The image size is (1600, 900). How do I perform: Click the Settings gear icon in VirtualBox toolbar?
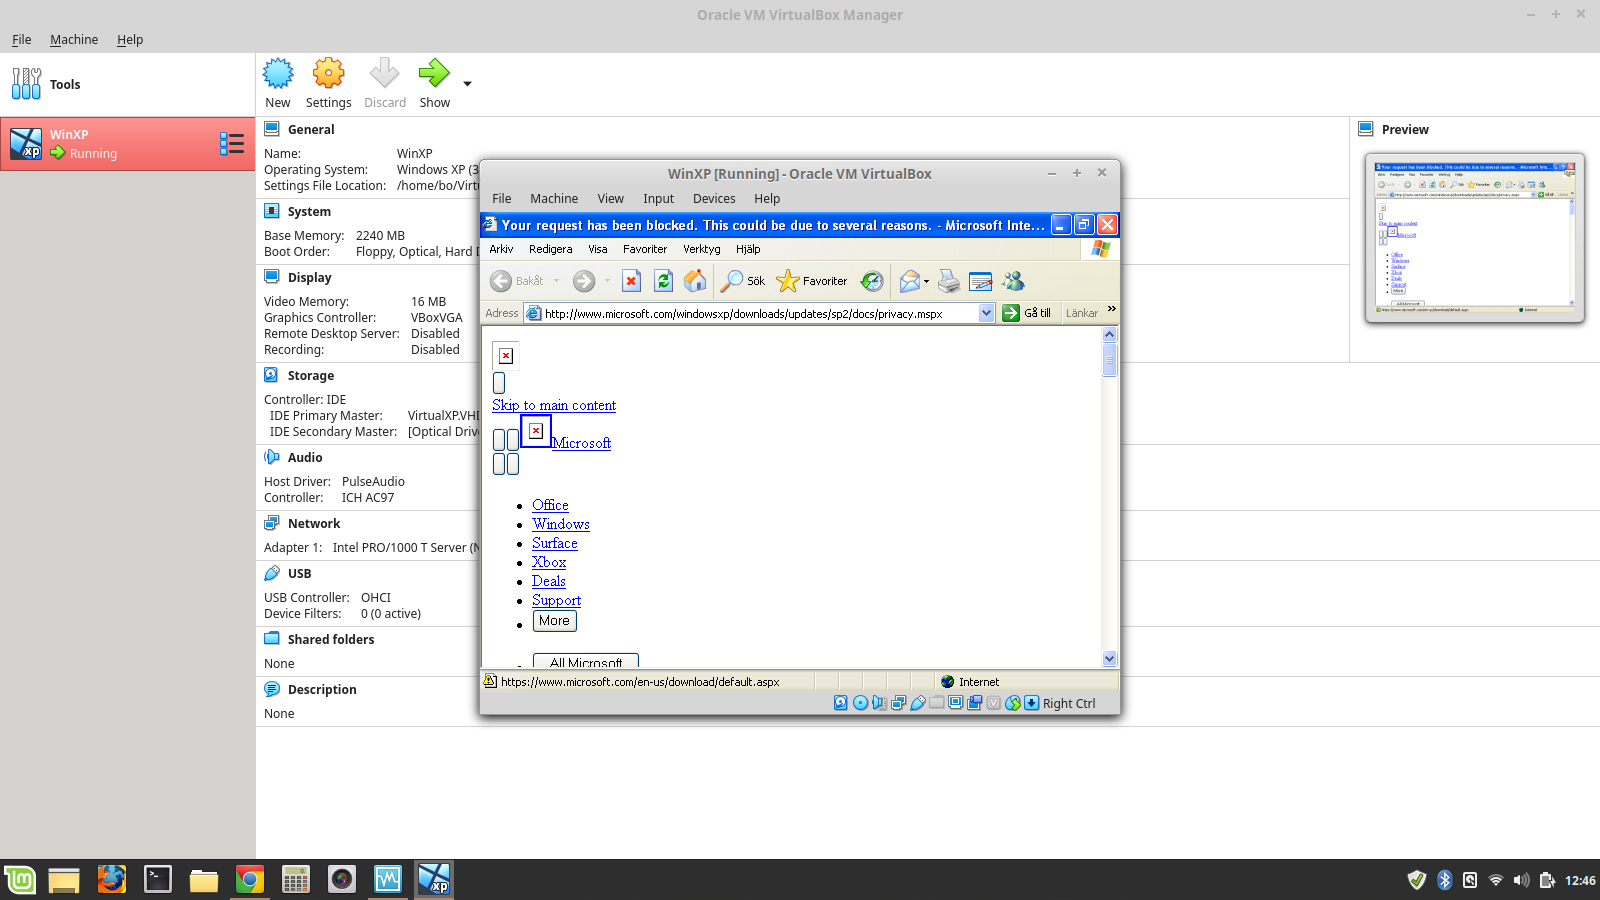(x=328, y=74)
